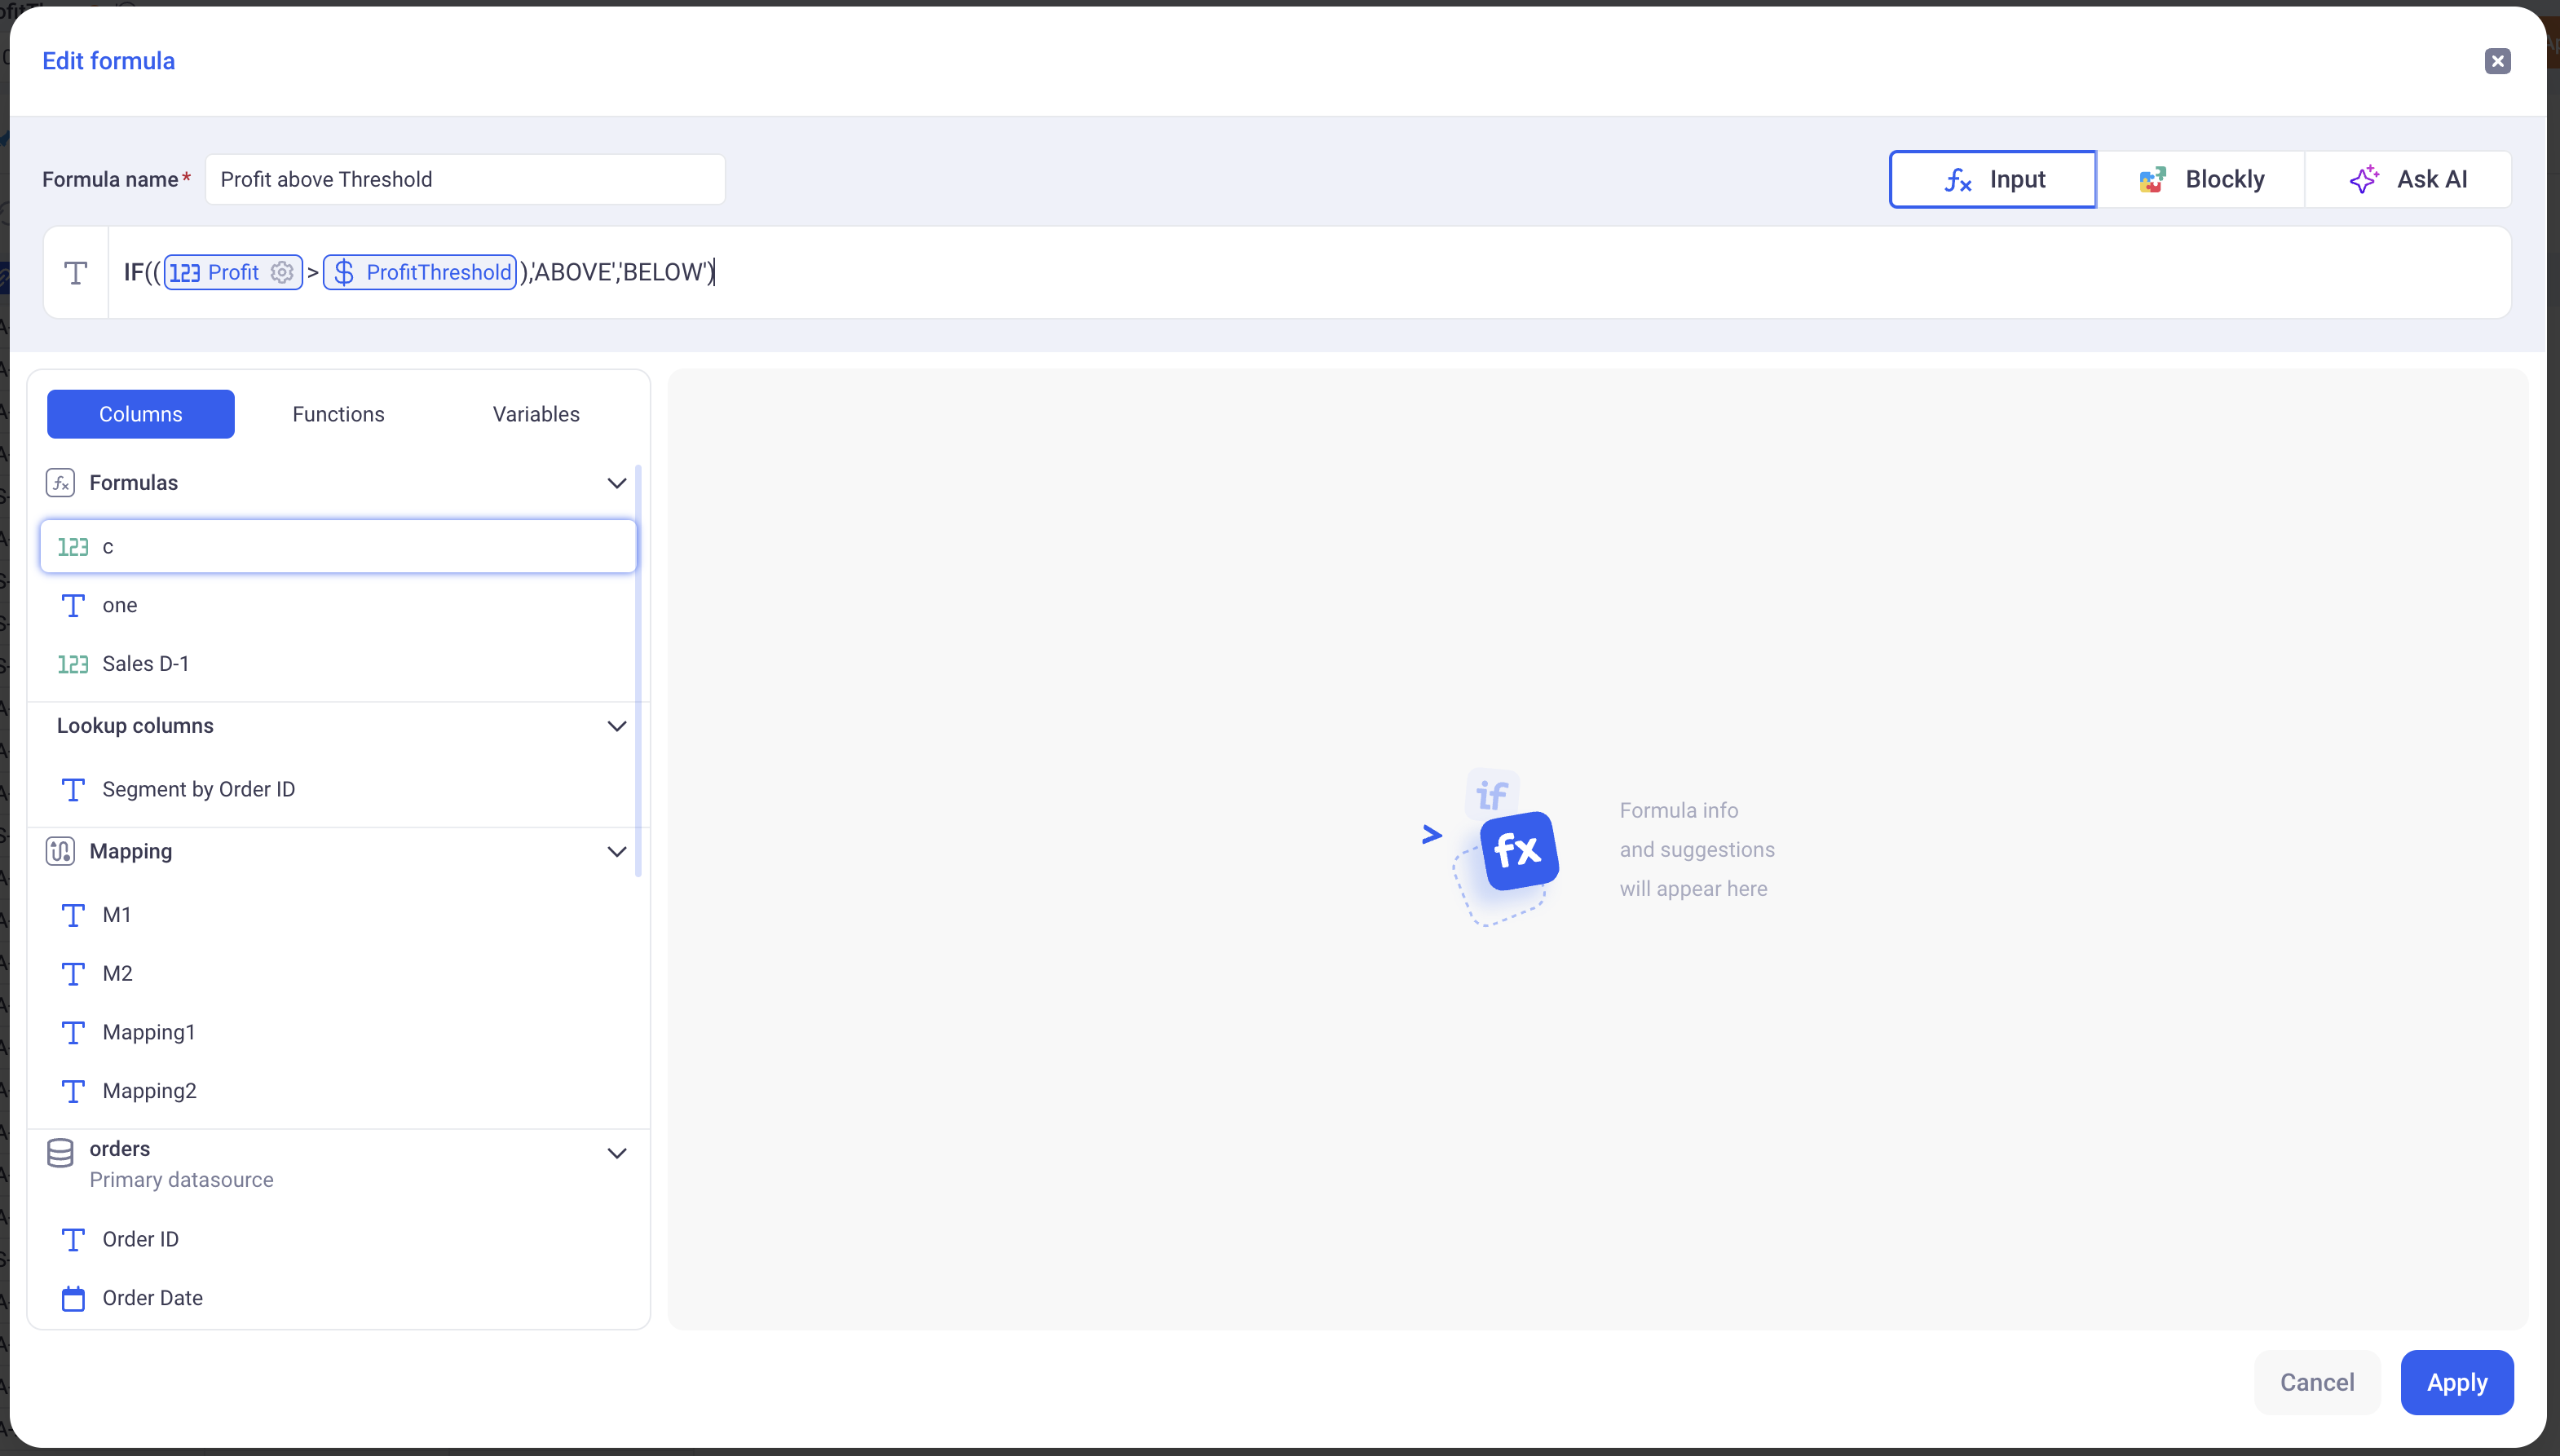The height and width of the screenshot is (1456, 2560).
Task: Open the Functions tab
Action: tap(338, 414)
